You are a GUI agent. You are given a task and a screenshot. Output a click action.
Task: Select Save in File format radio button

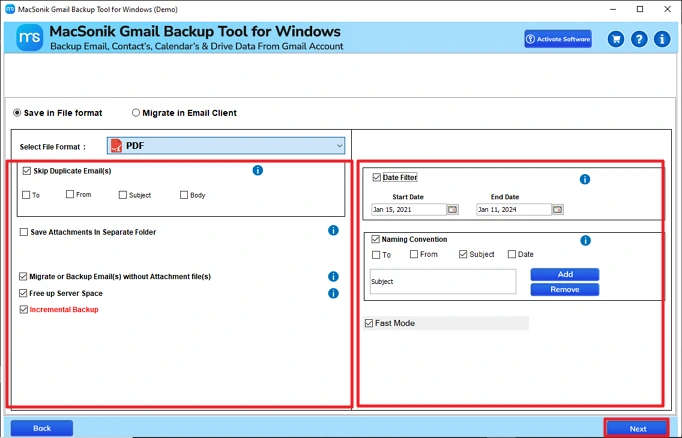coord(17,113)
